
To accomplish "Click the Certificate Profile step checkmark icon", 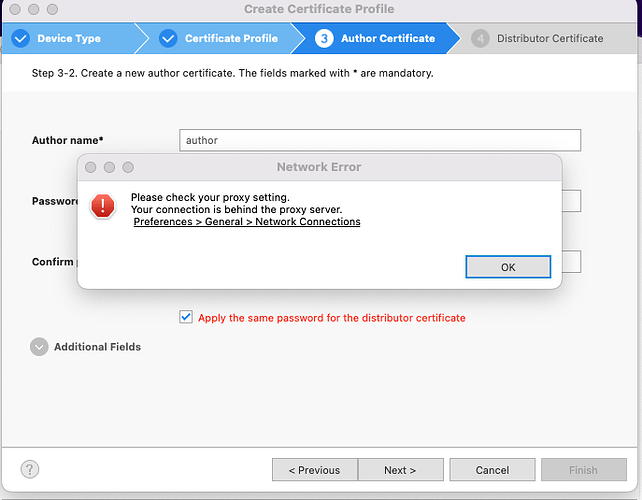I will pos(168,38).
